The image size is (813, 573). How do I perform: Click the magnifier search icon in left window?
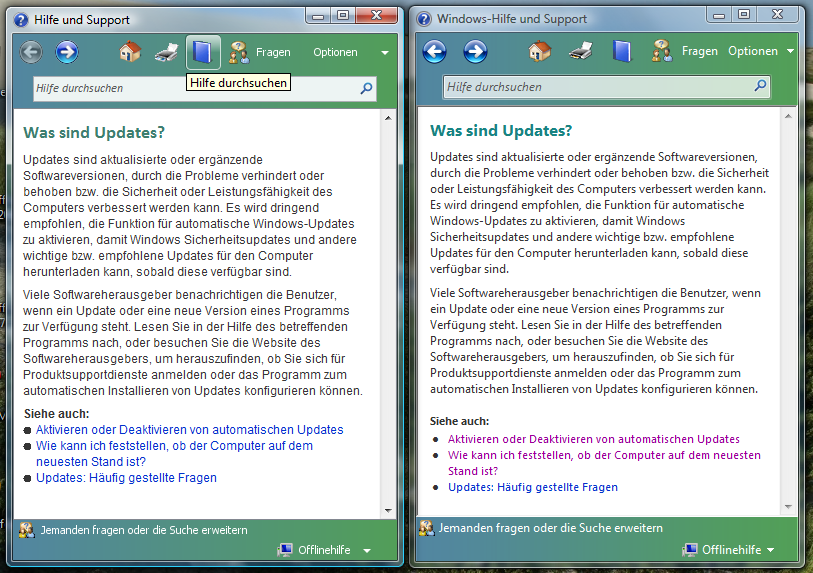pos(367,89)
